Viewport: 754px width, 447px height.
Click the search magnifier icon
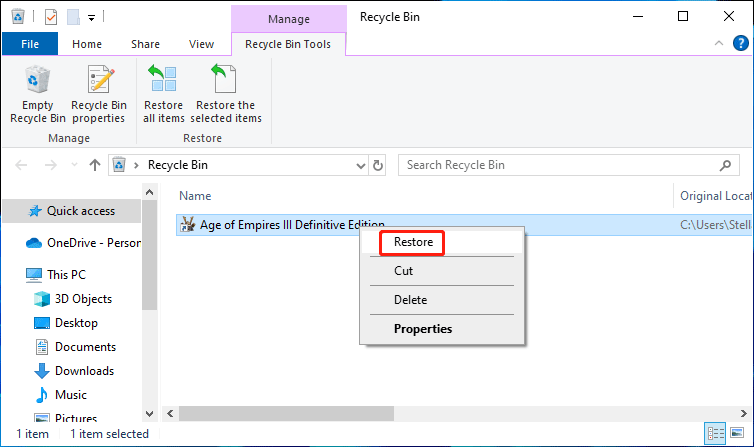(x=725, y=165)
